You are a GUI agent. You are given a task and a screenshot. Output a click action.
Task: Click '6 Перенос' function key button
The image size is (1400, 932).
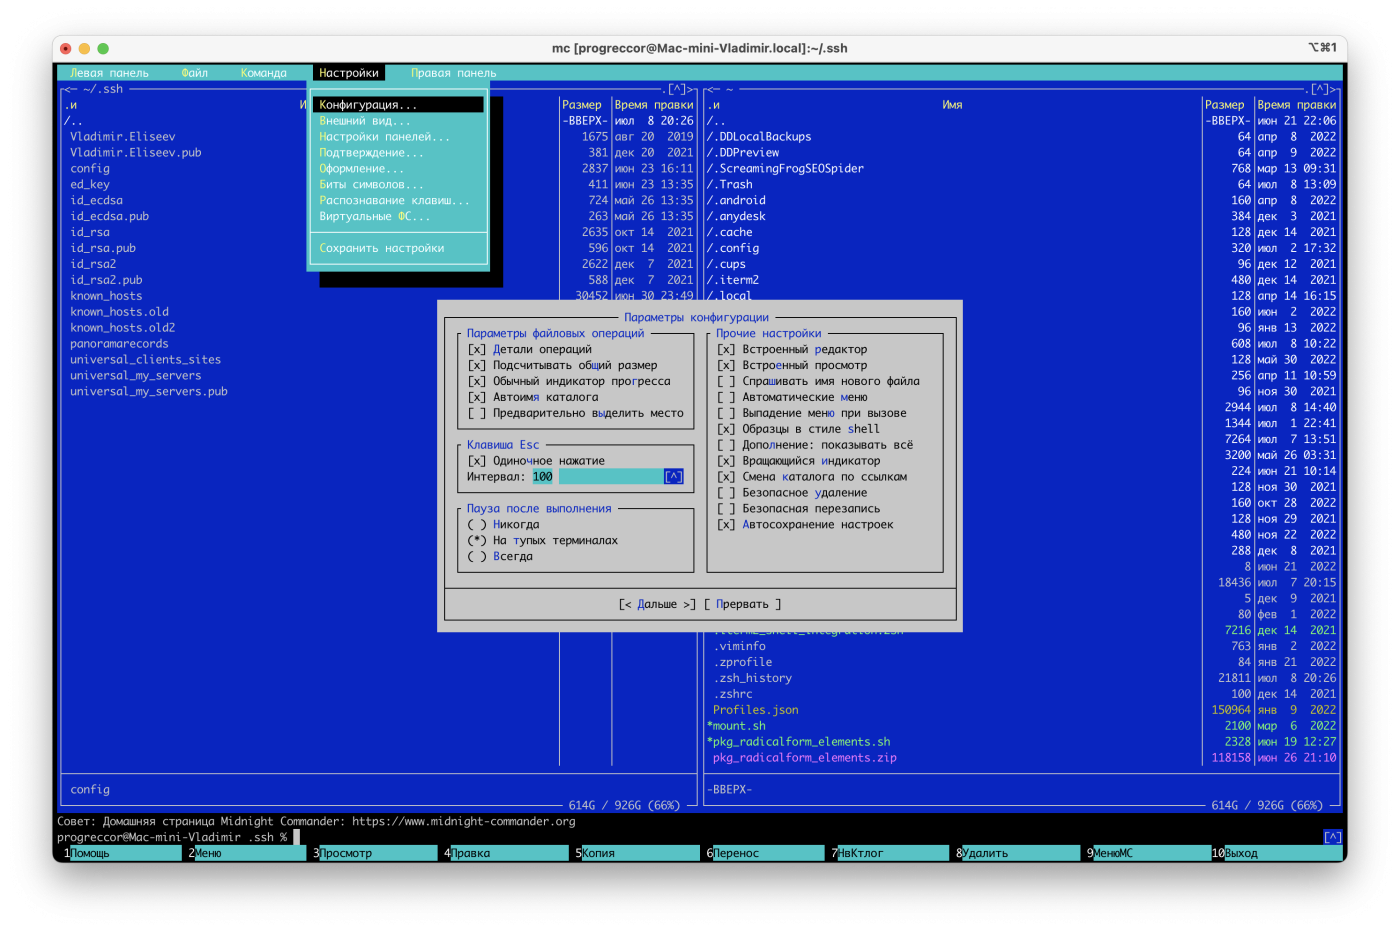(765, 853)
